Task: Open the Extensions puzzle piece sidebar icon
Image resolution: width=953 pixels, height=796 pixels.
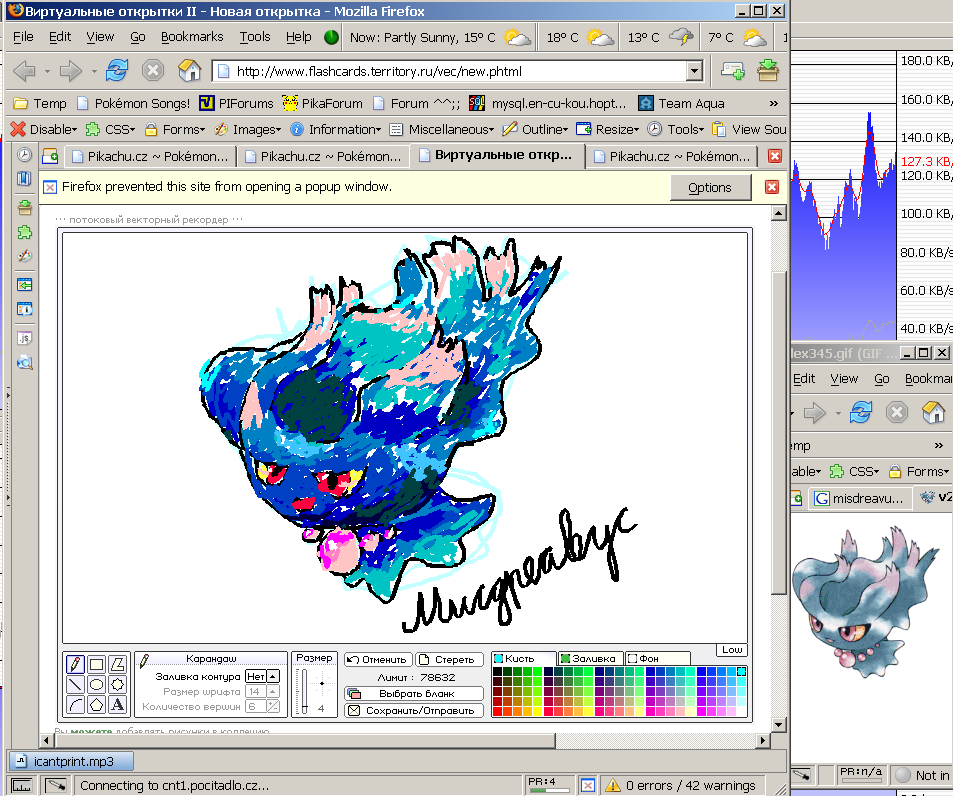Action: click(24, 232)
